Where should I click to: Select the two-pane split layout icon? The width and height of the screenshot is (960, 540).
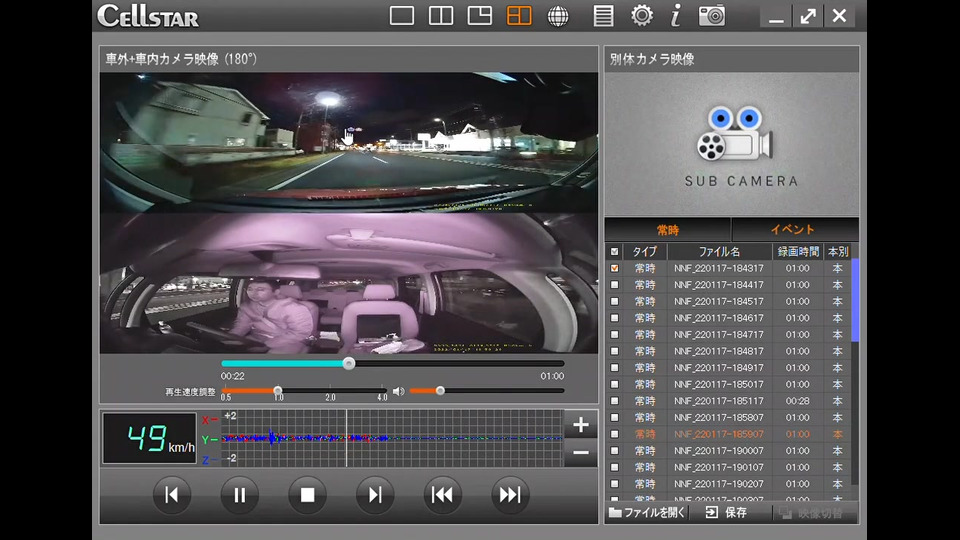(441, 16)
